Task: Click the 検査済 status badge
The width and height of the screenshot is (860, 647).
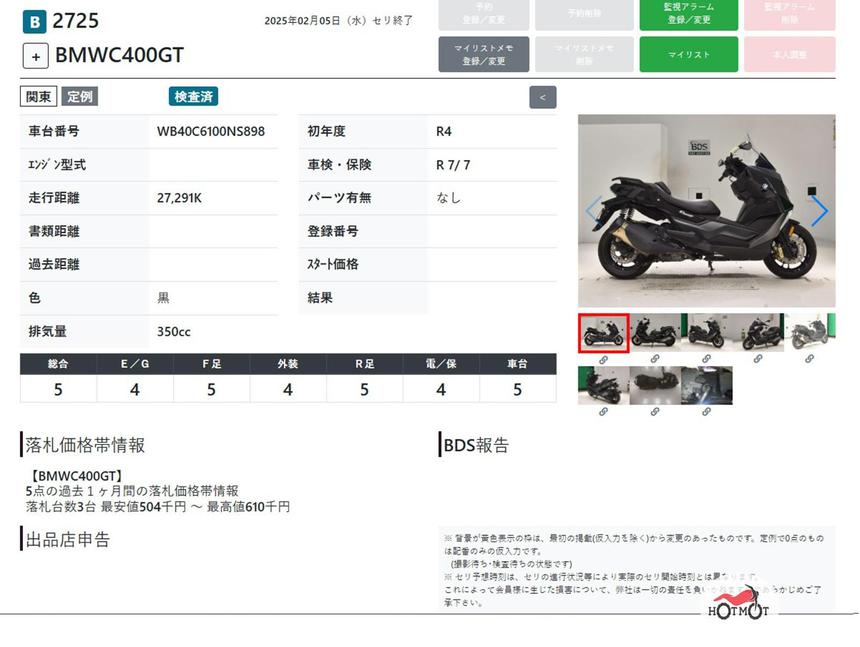Action: click(x=193, y=97)
